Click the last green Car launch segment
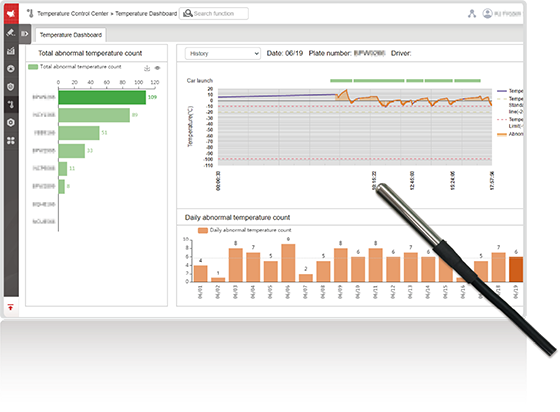This screenshot has width=560, height=412. [467, 81]
